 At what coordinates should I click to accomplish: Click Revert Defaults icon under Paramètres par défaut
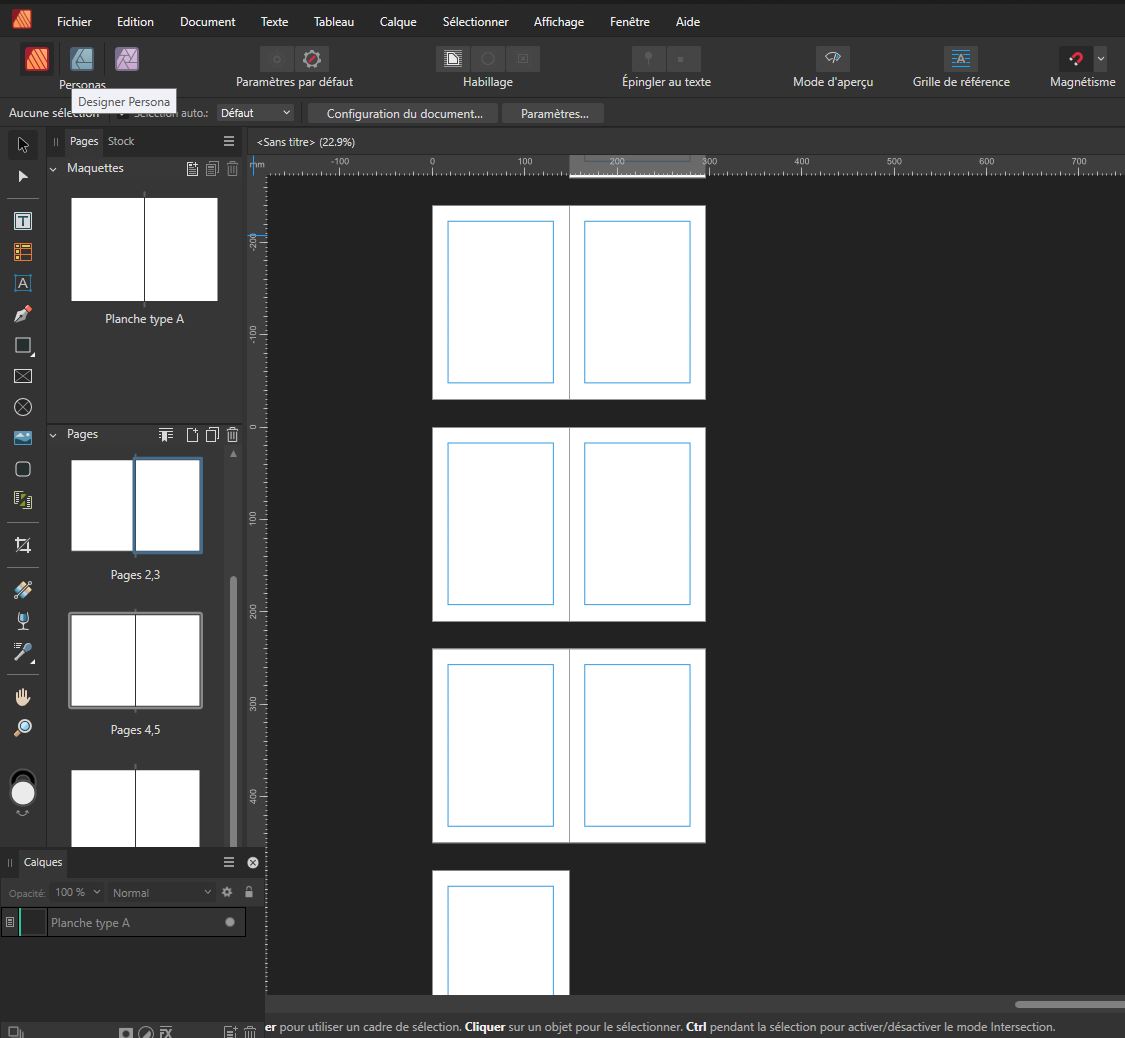point(311,59)
